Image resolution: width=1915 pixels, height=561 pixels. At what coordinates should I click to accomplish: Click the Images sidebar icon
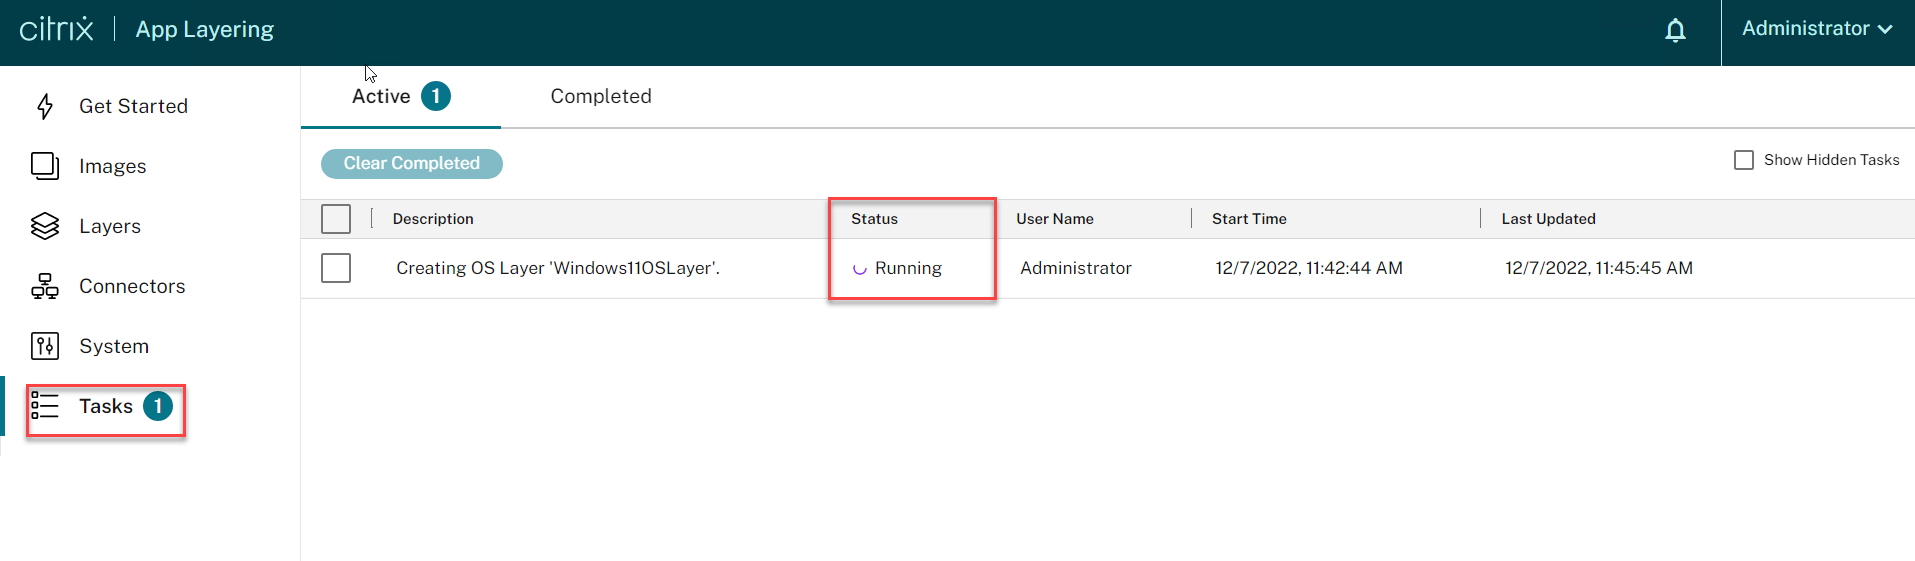pyautogui.click(x=45, y=166)
